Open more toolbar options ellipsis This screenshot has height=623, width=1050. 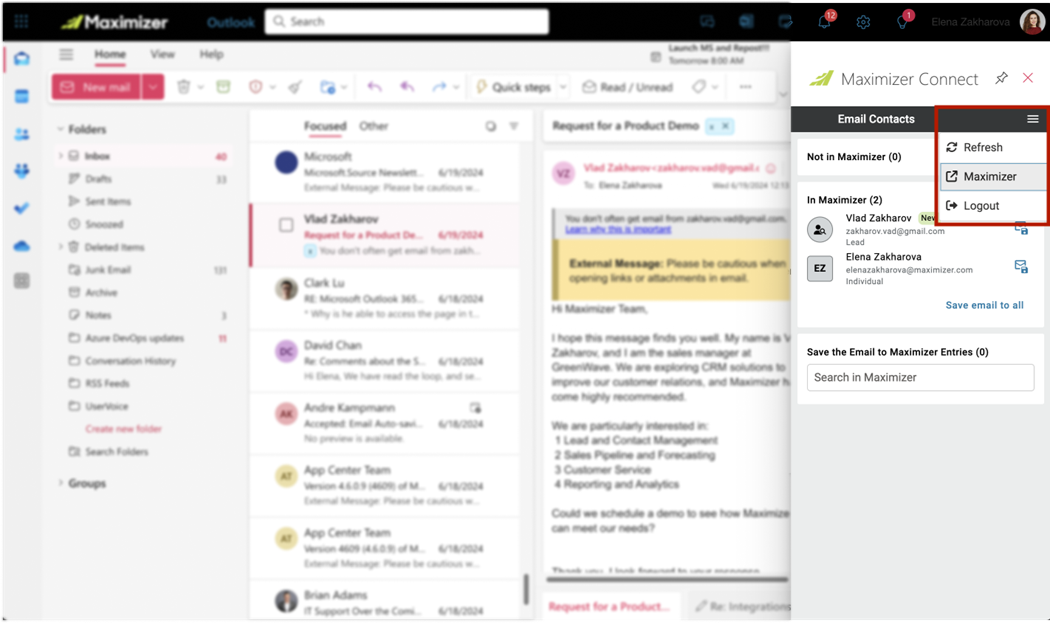click(745, 87)
